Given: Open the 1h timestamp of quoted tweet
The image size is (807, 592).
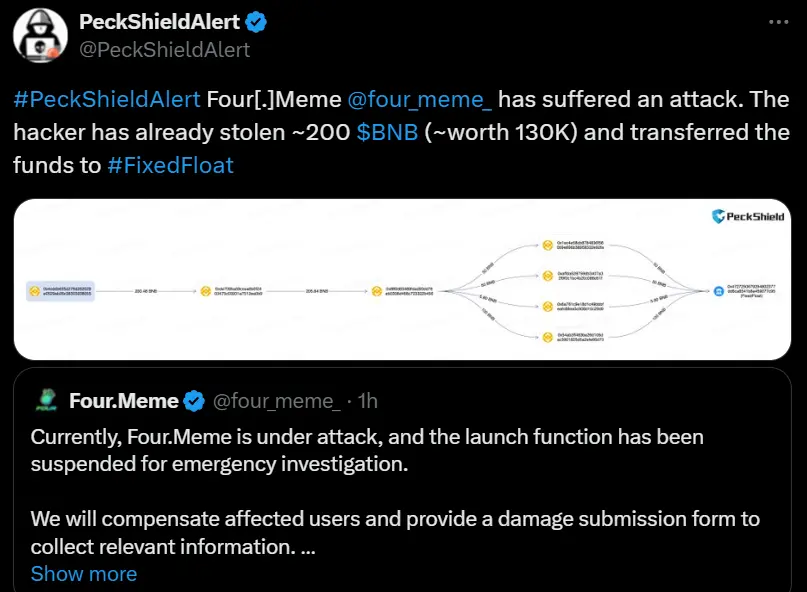Looking at the screenshot, I should pyautogui.click(x=368, y=401).
